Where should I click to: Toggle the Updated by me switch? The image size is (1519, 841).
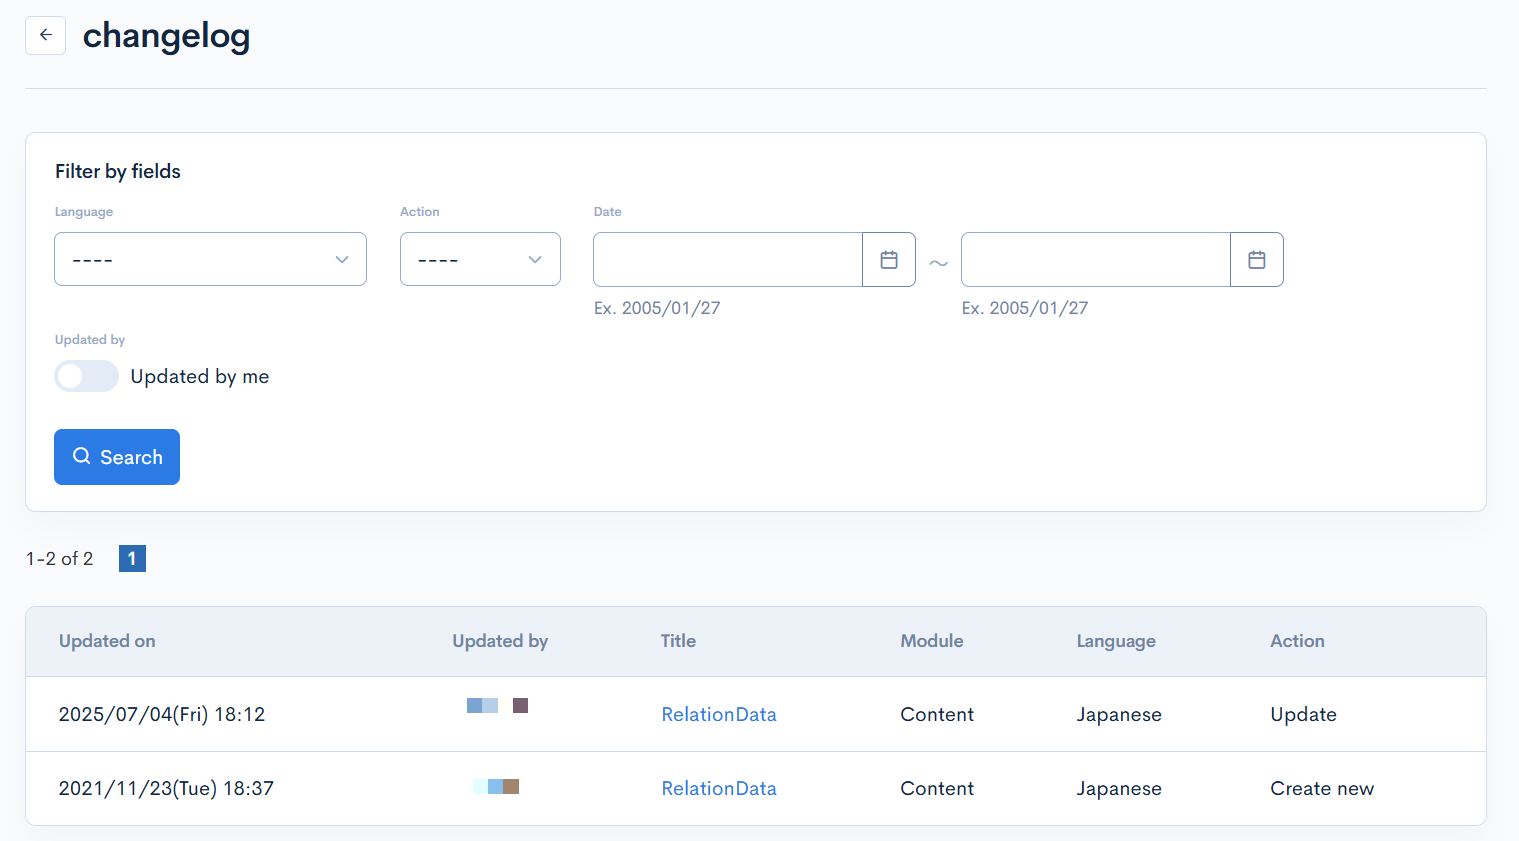[86, 376]
